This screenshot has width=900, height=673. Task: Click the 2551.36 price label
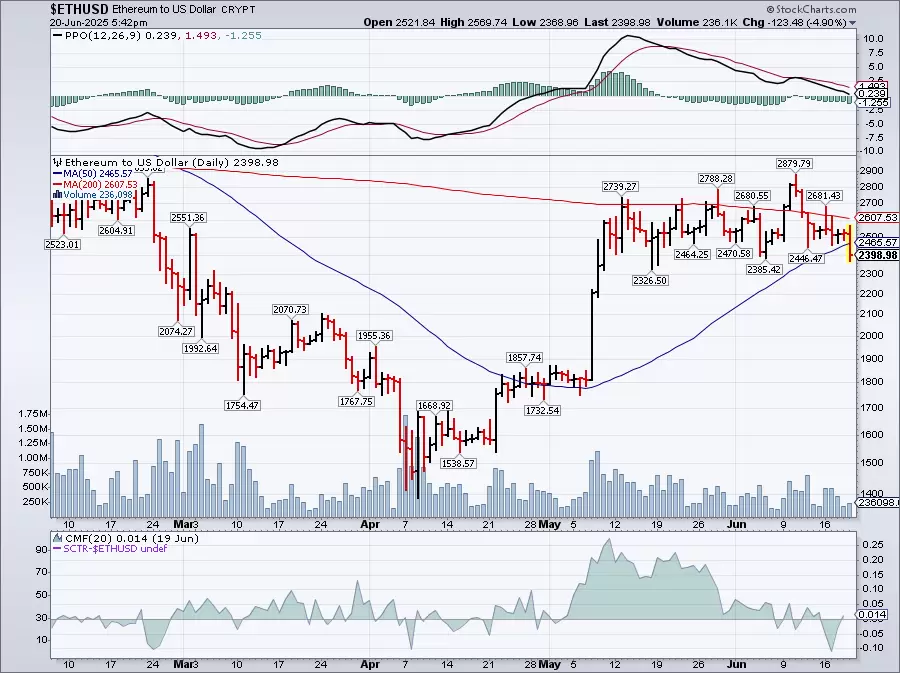tap(188, 218)
